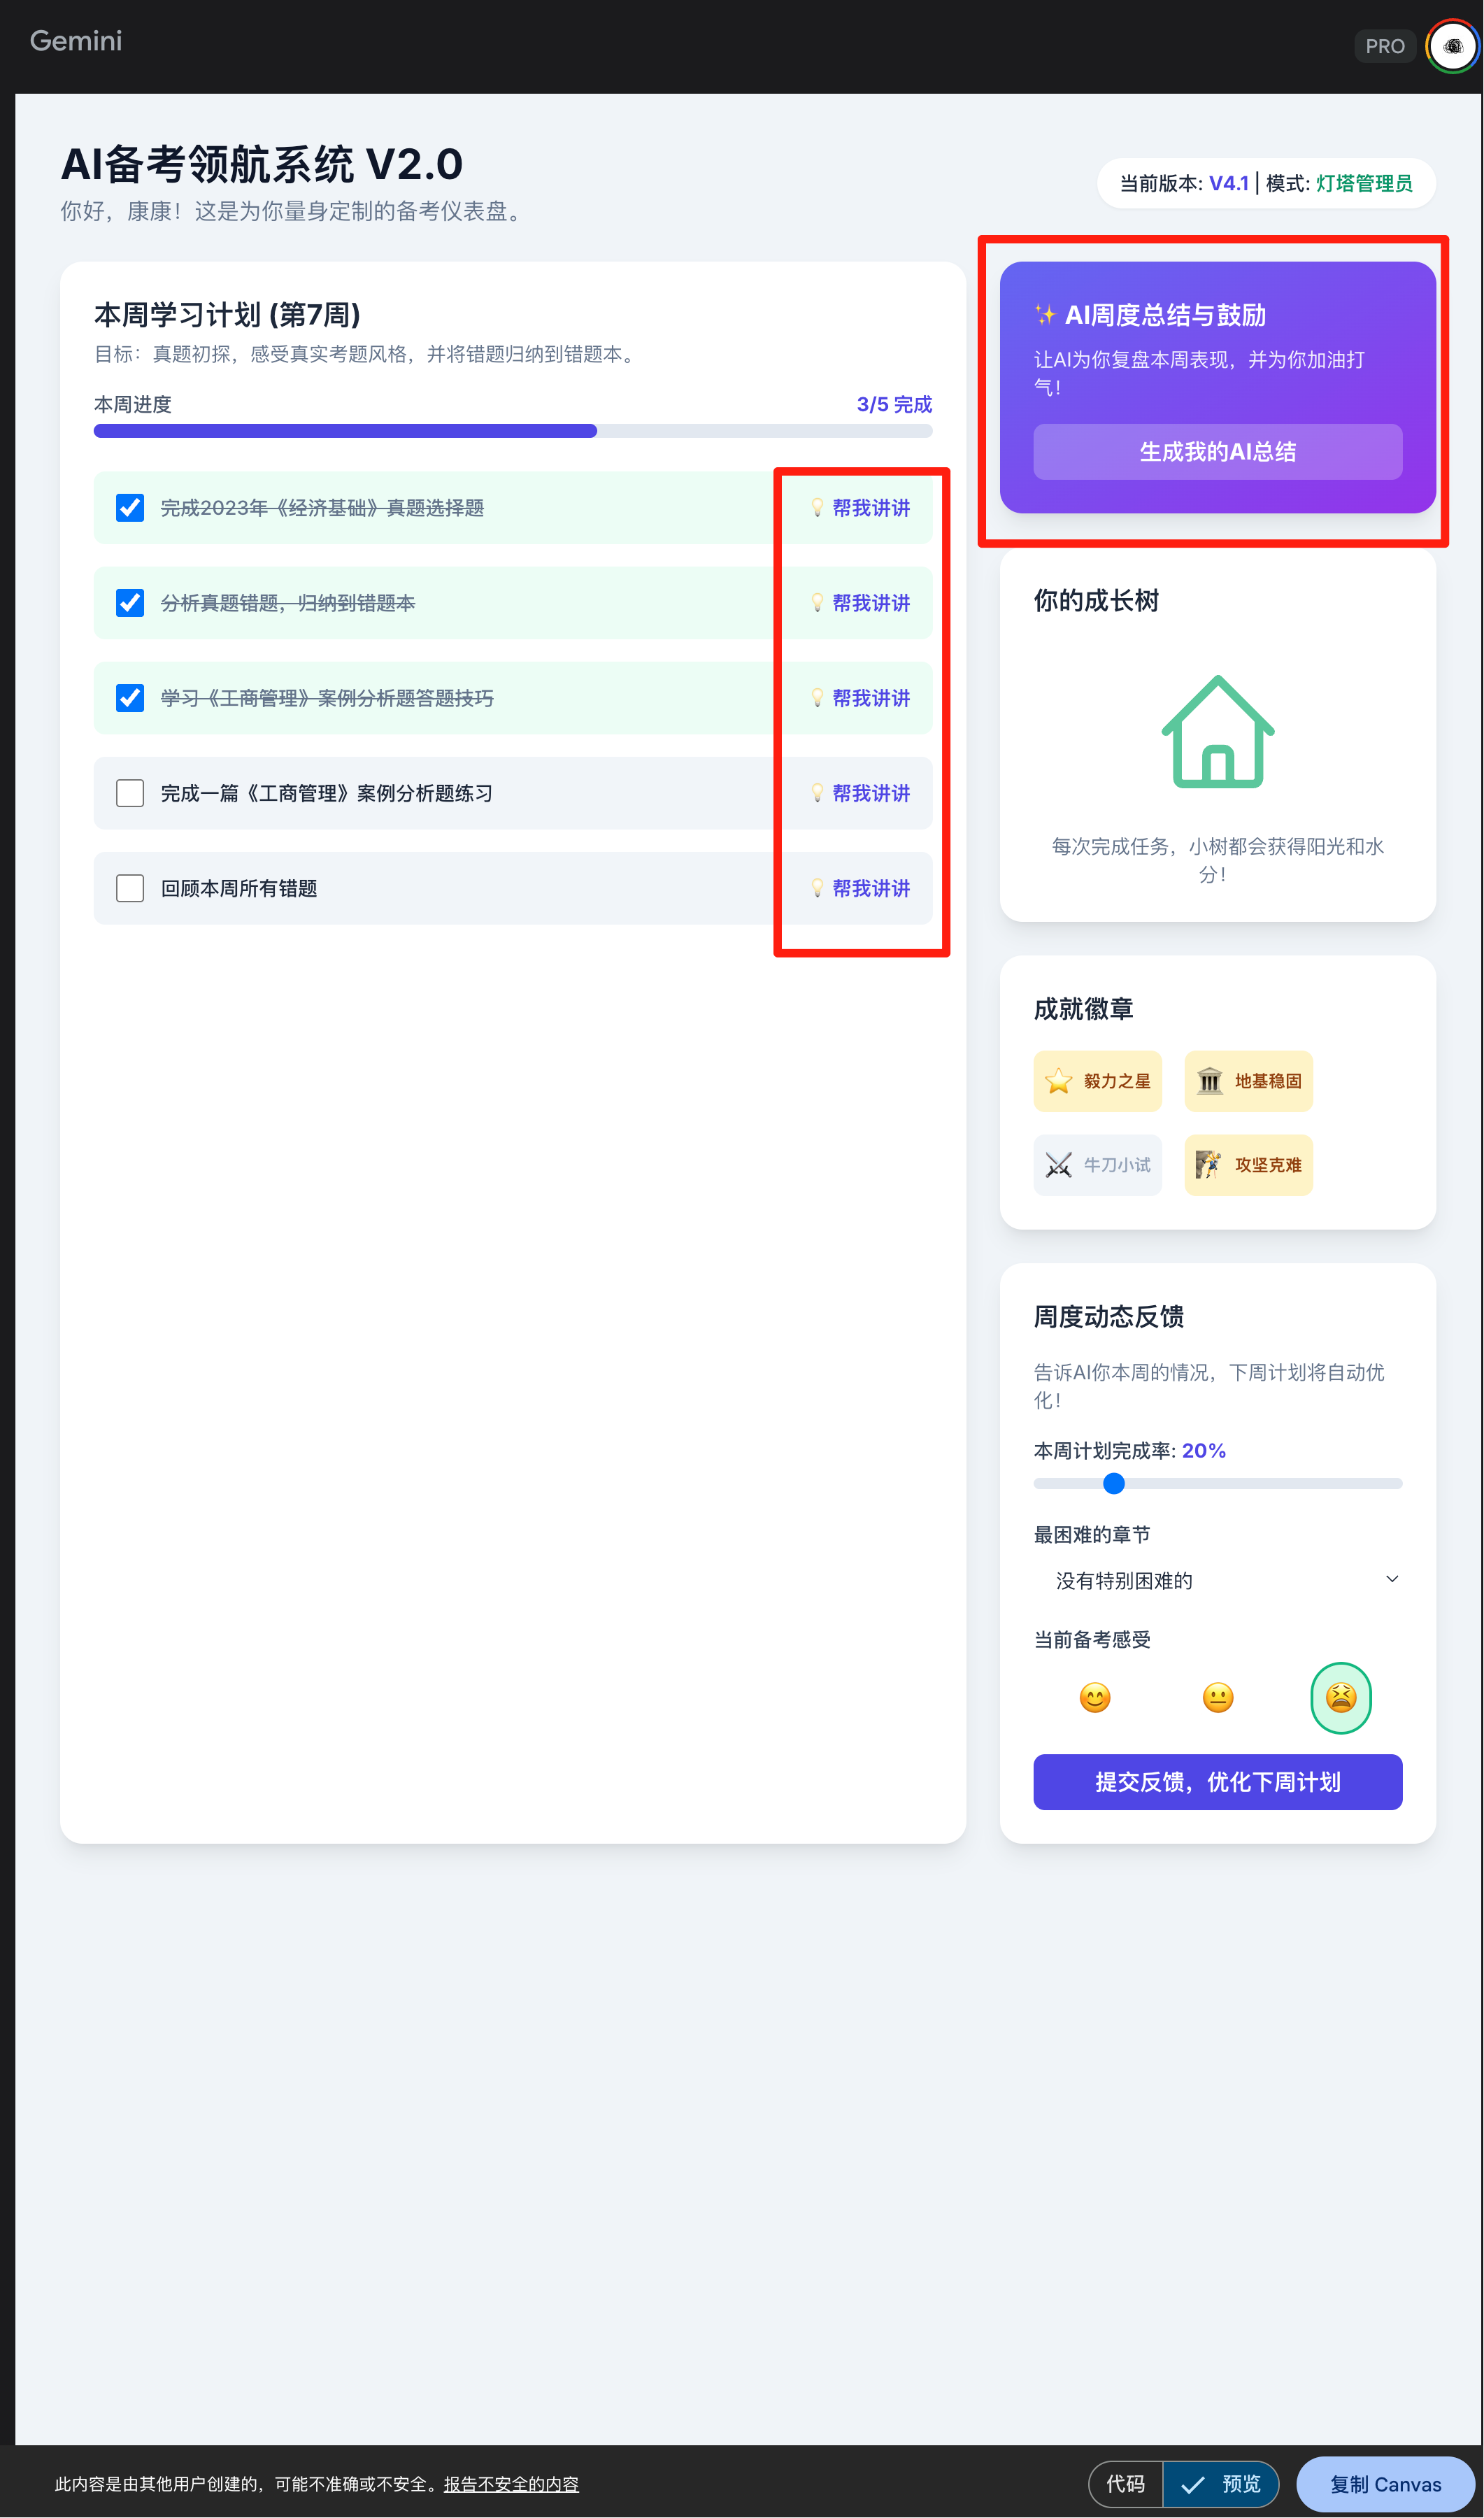Click the PRO badge in the header
Viewport: 1484px width, 2518px height.
click(1384, 46)
